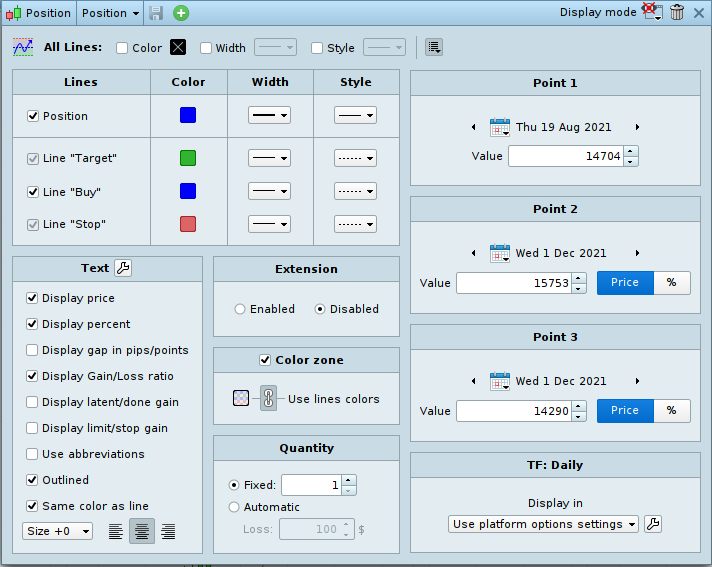Set text alignment to left
712x567 pixels.
click(116, 531)
